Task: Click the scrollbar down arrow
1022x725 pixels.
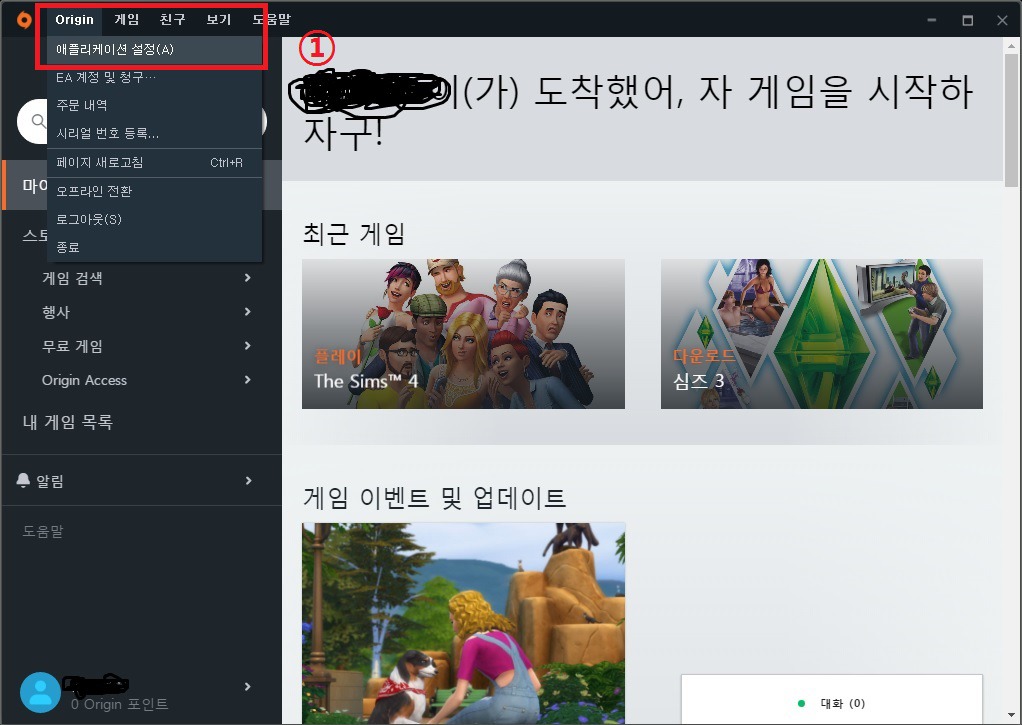Action: point(1011,715)
